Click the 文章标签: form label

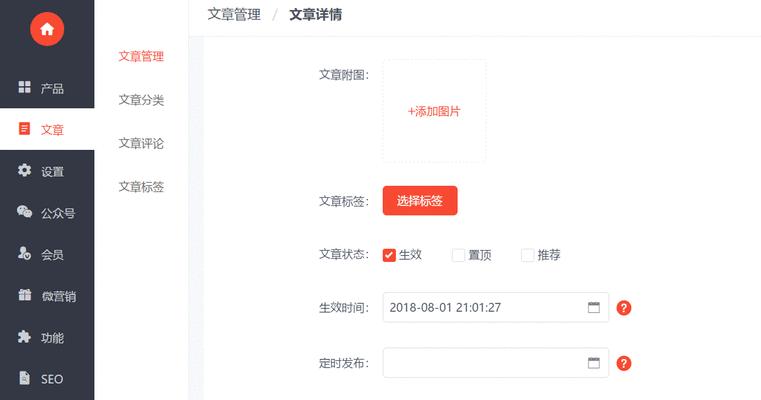pos(344,201)
